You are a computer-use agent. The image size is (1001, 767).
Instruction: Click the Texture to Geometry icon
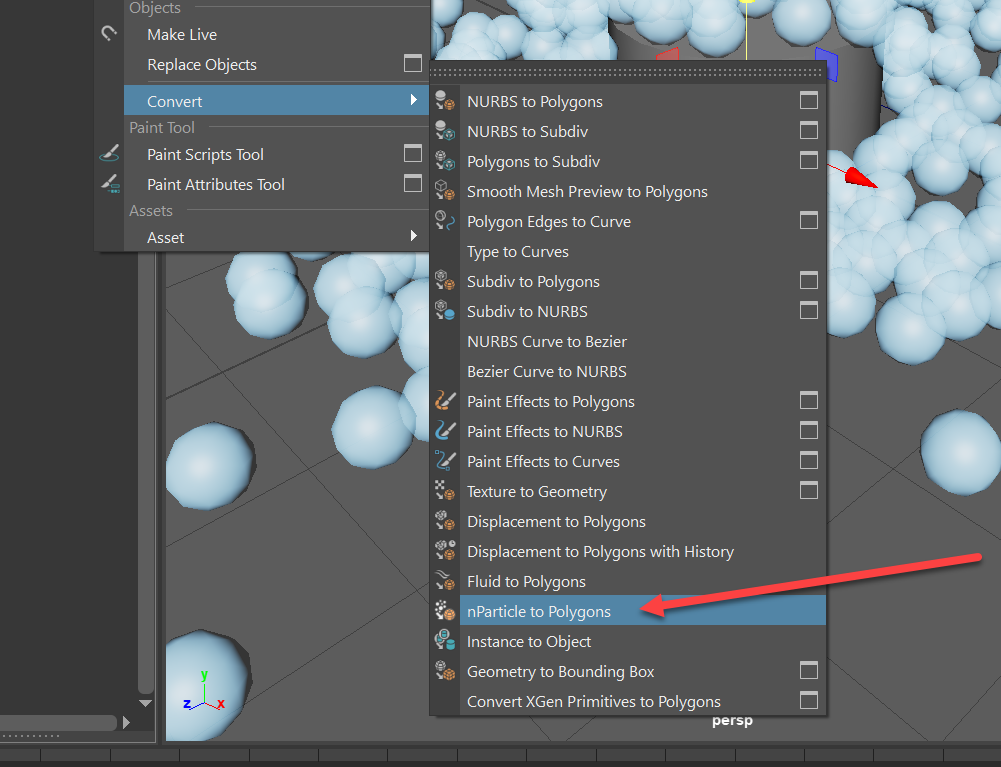coord(445,491)
